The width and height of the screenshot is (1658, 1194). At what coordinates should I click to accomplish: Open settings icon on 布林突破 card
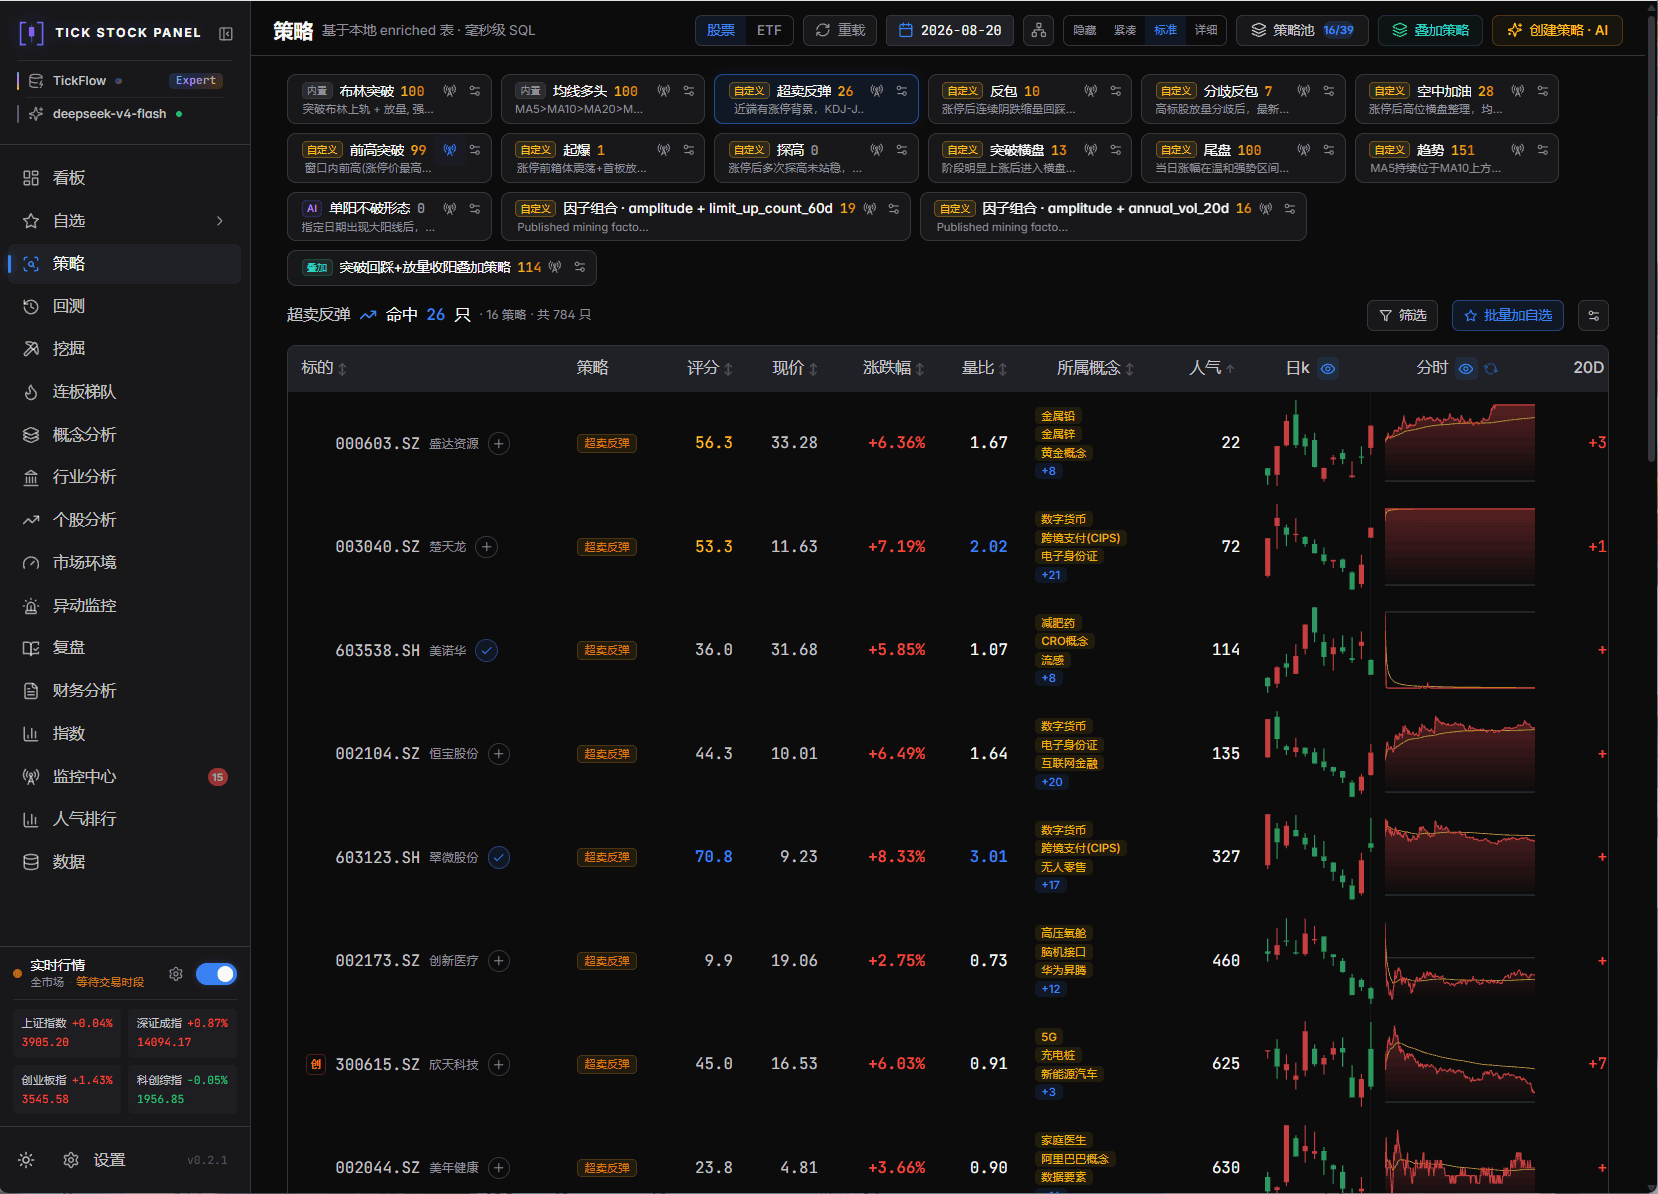point(475,91)
